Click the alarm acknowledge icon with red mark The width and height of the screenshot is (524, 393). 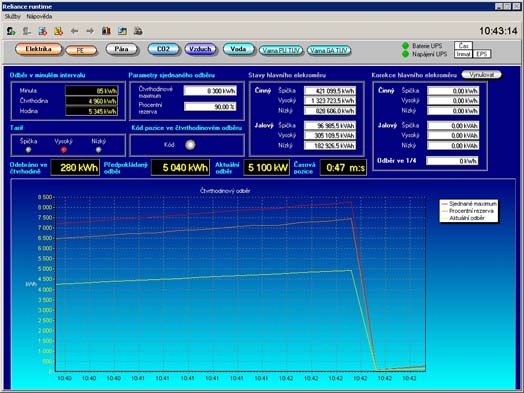coord(42,31)
